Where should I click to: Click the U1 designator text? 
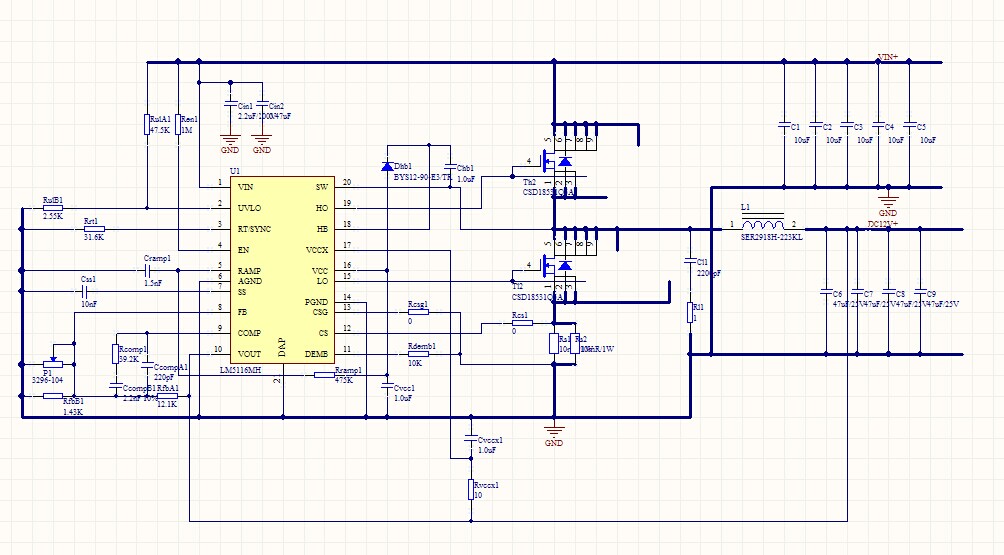coord(234,171)
